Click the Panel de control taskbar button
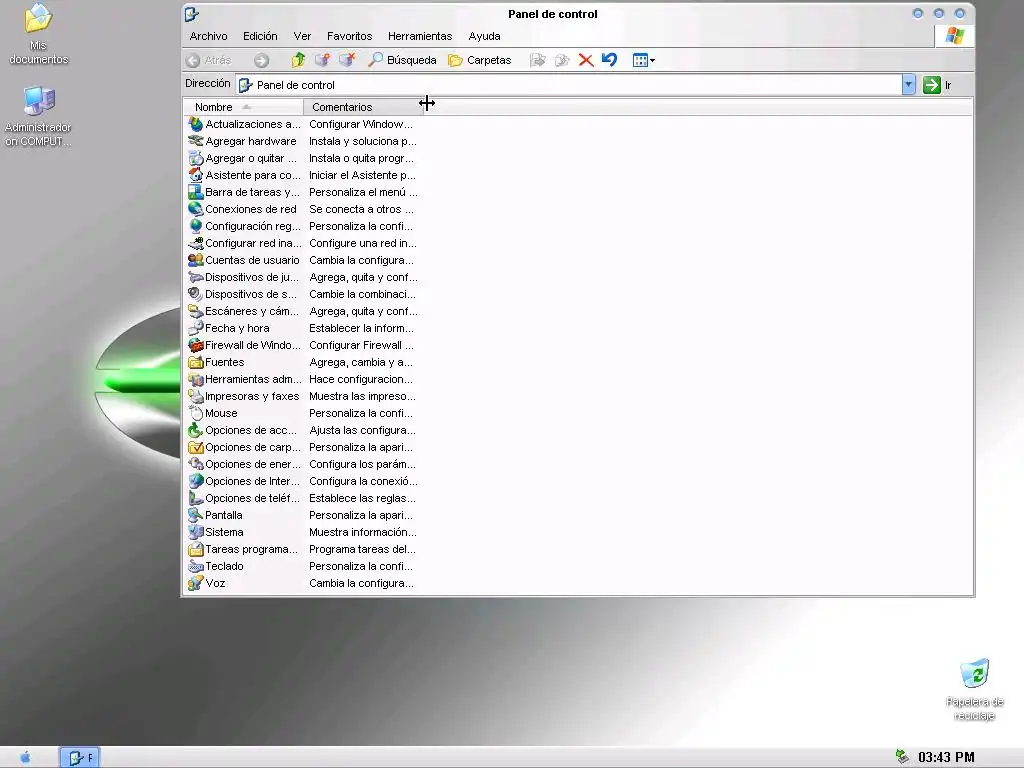1024x768 pixels. pyautogui.click(x=79, y=758)
